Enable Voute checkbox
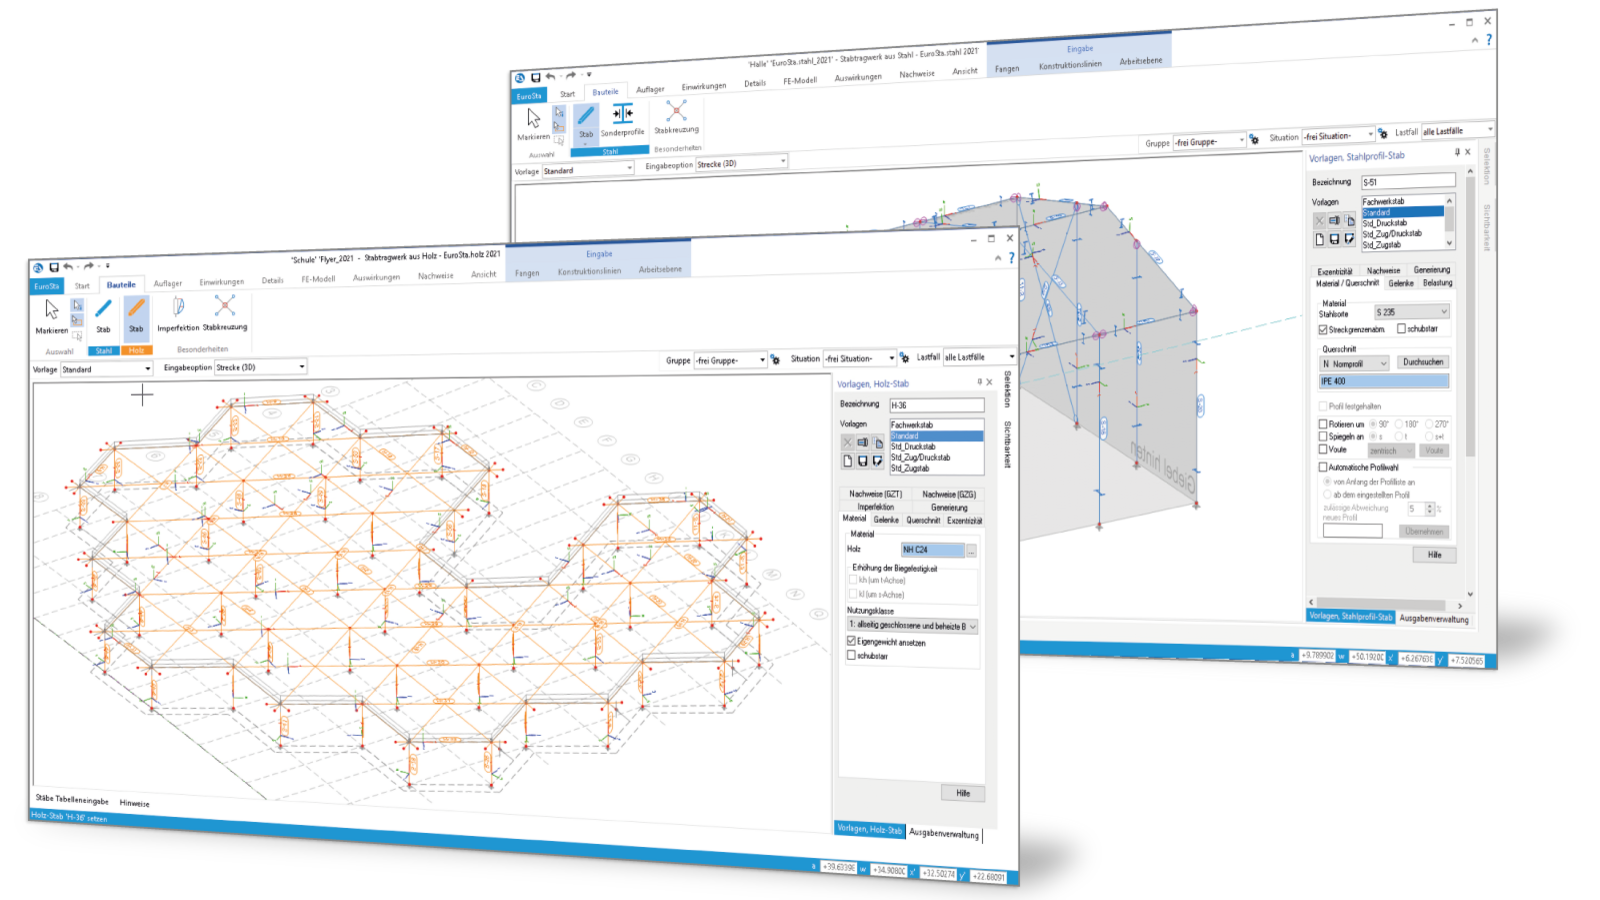1600x900 pixels. pos(1323,450)
